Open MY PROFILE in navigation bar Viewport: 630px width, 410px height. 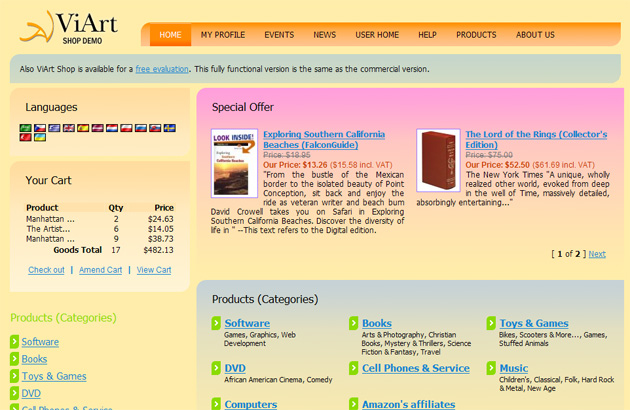[223, 35]
